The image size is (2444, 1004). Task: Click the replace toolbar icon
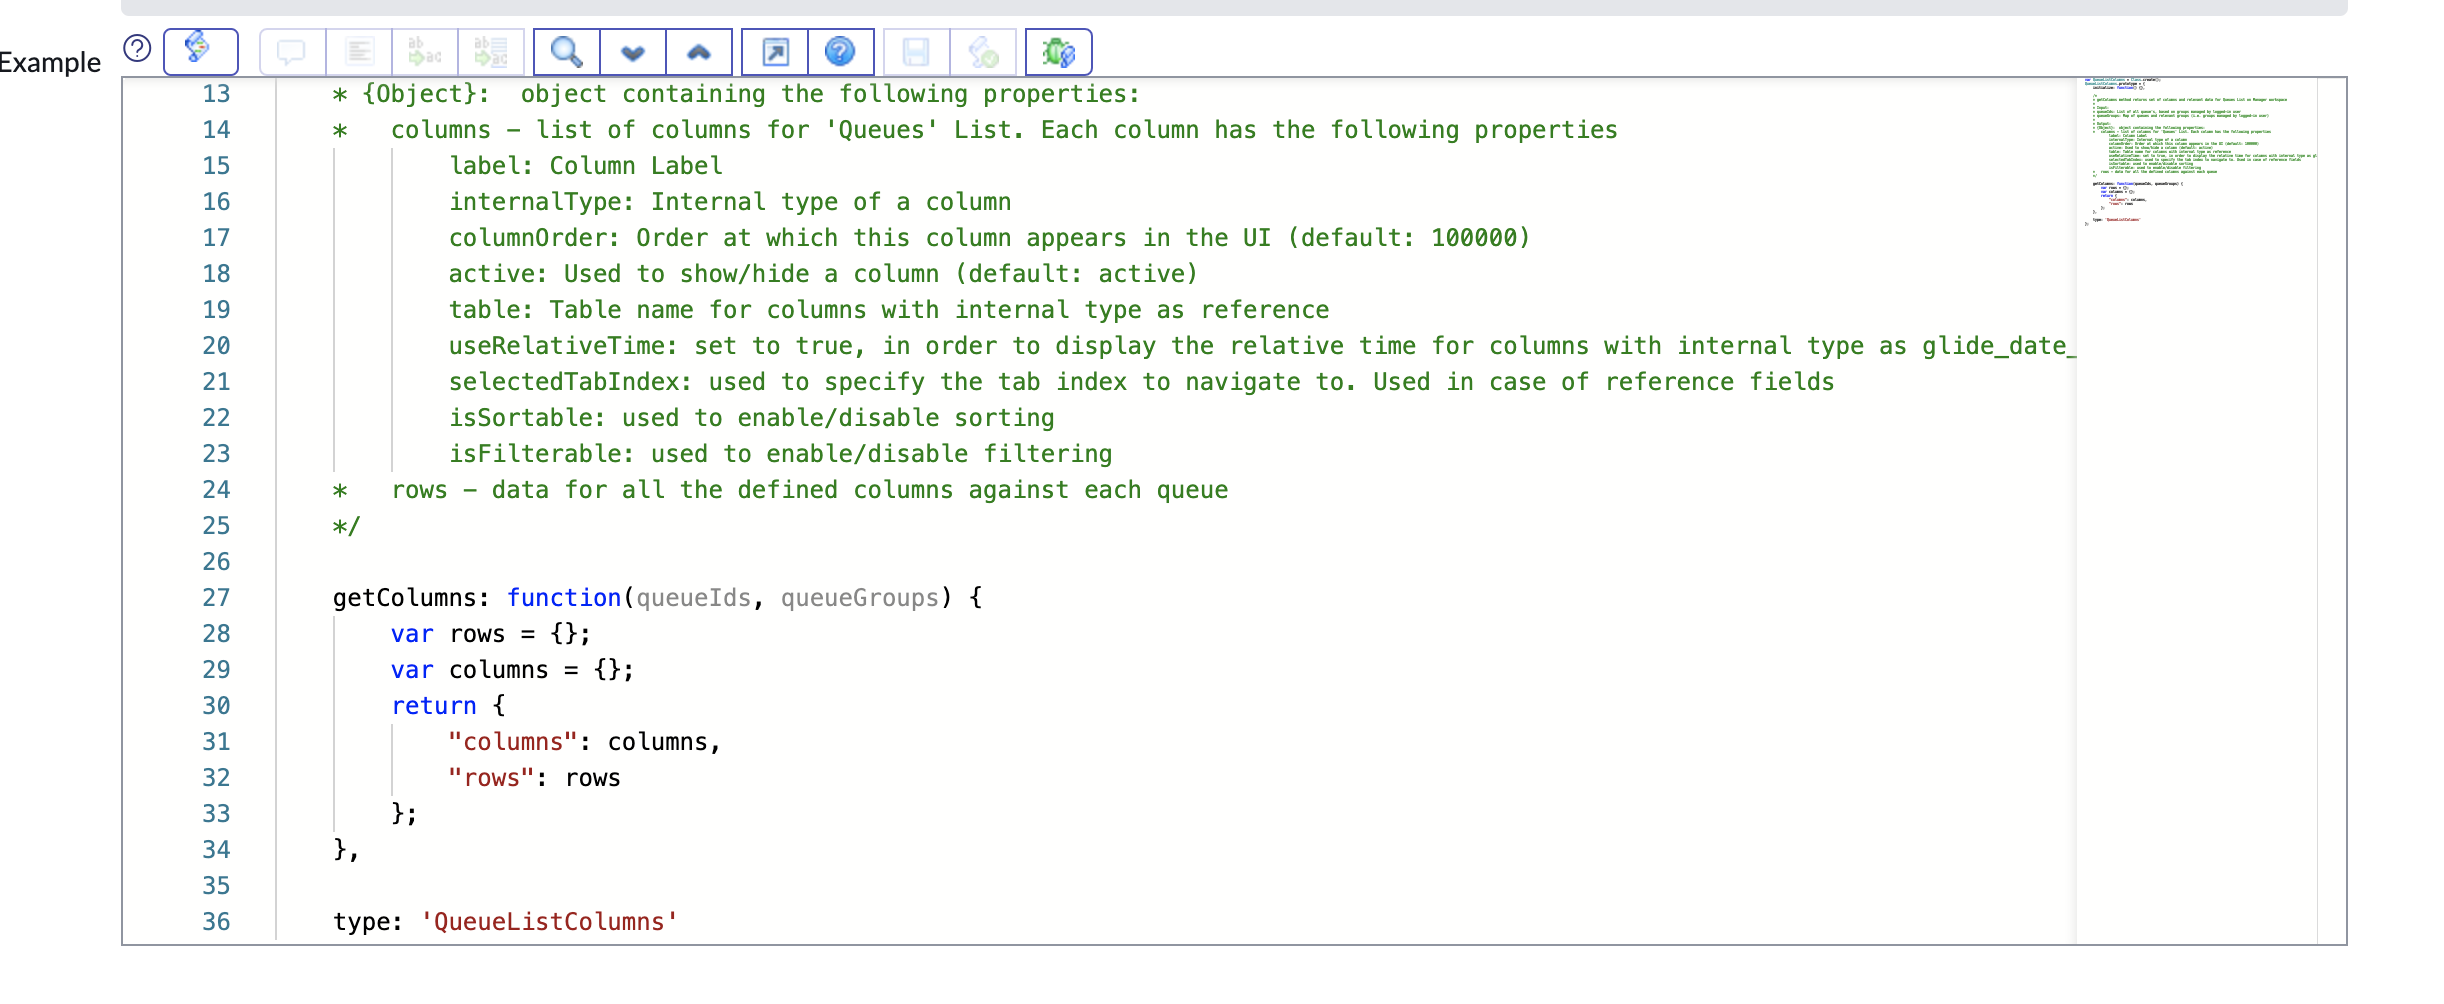click(425, 51)
